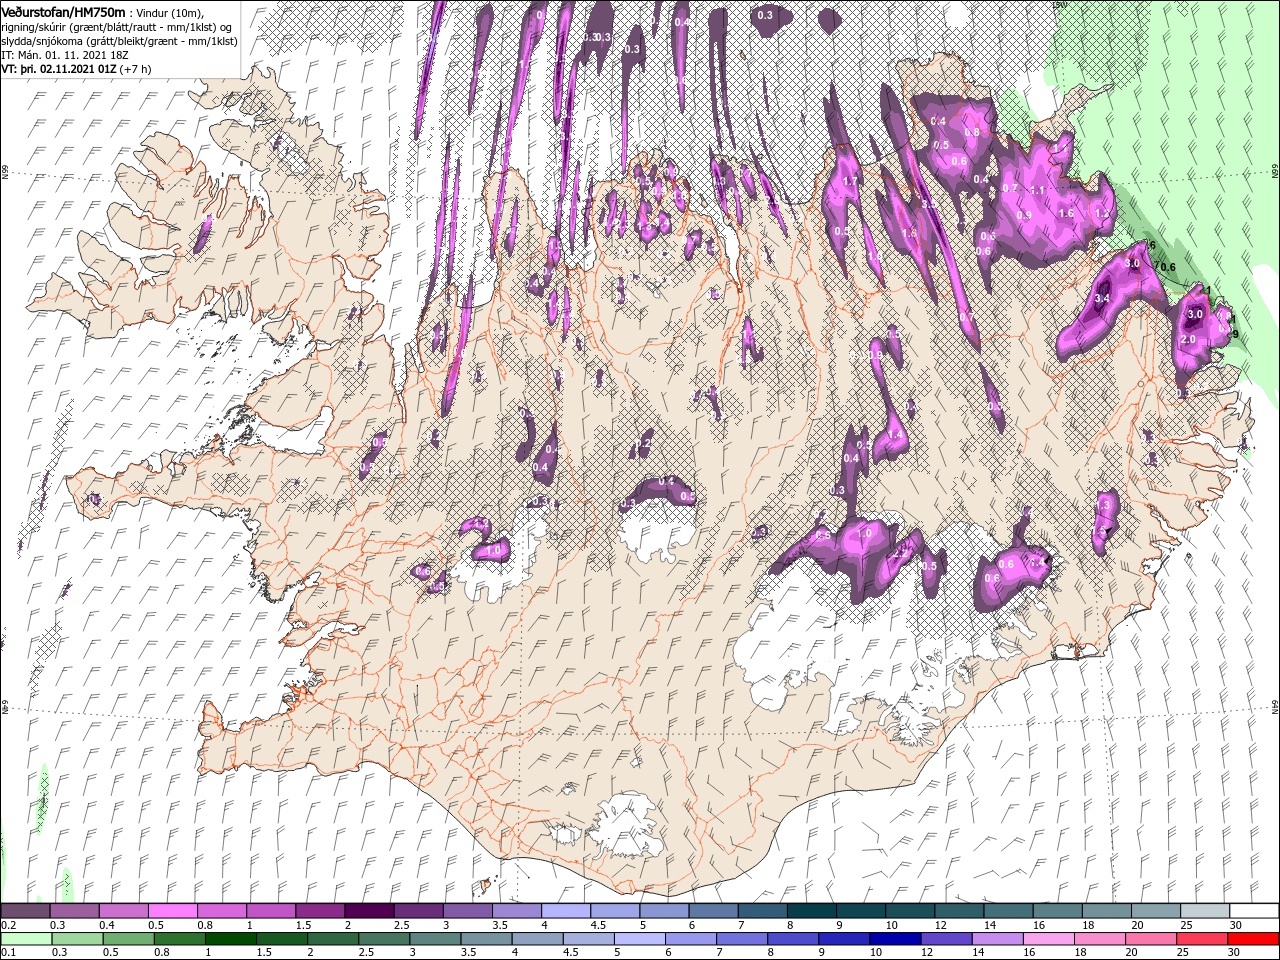1280x960 pixels.
Task: Pick the bottom-row green swatch labeled 0.5
Action: pos(128,939)
